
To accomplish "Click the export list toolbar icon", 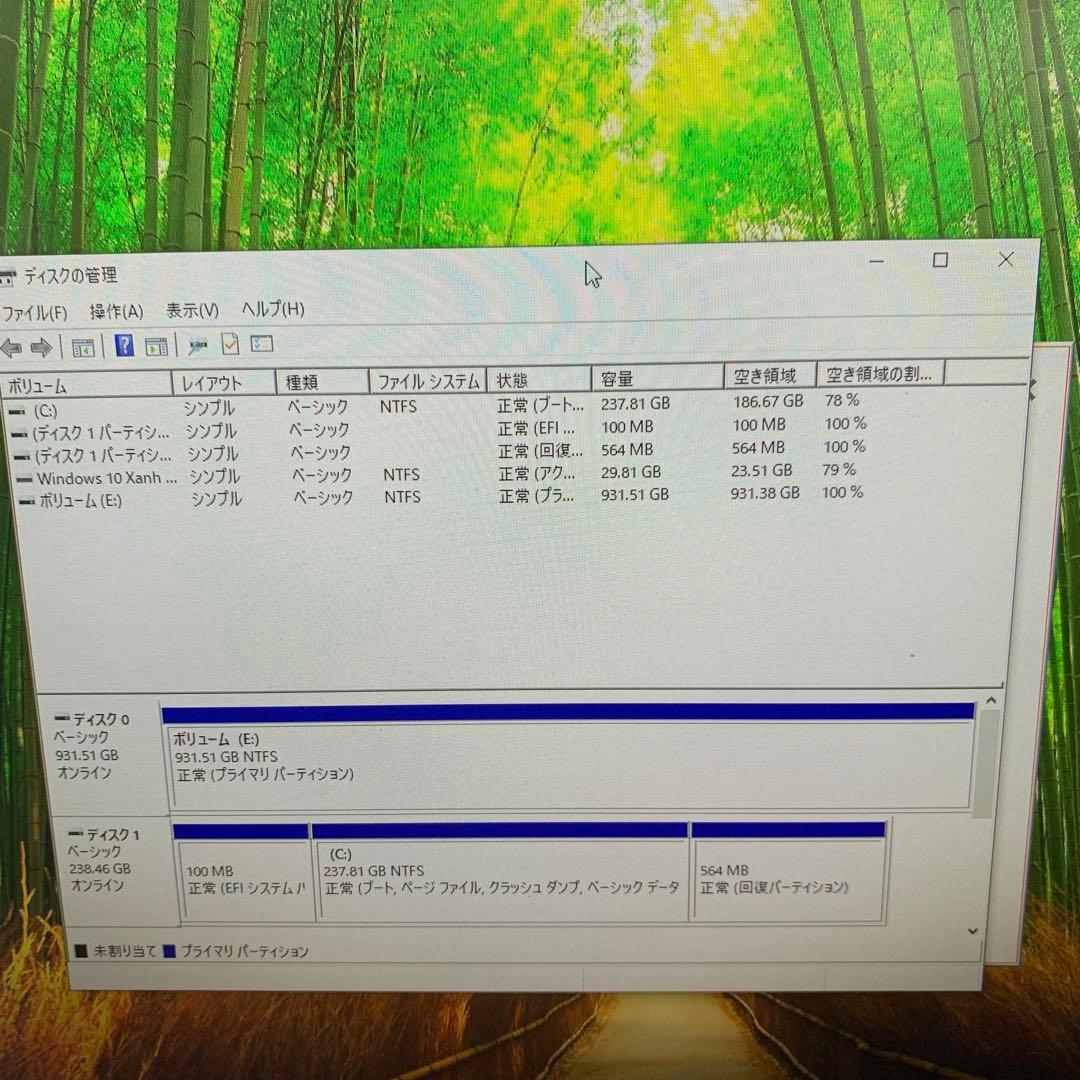I will point(261,345).
